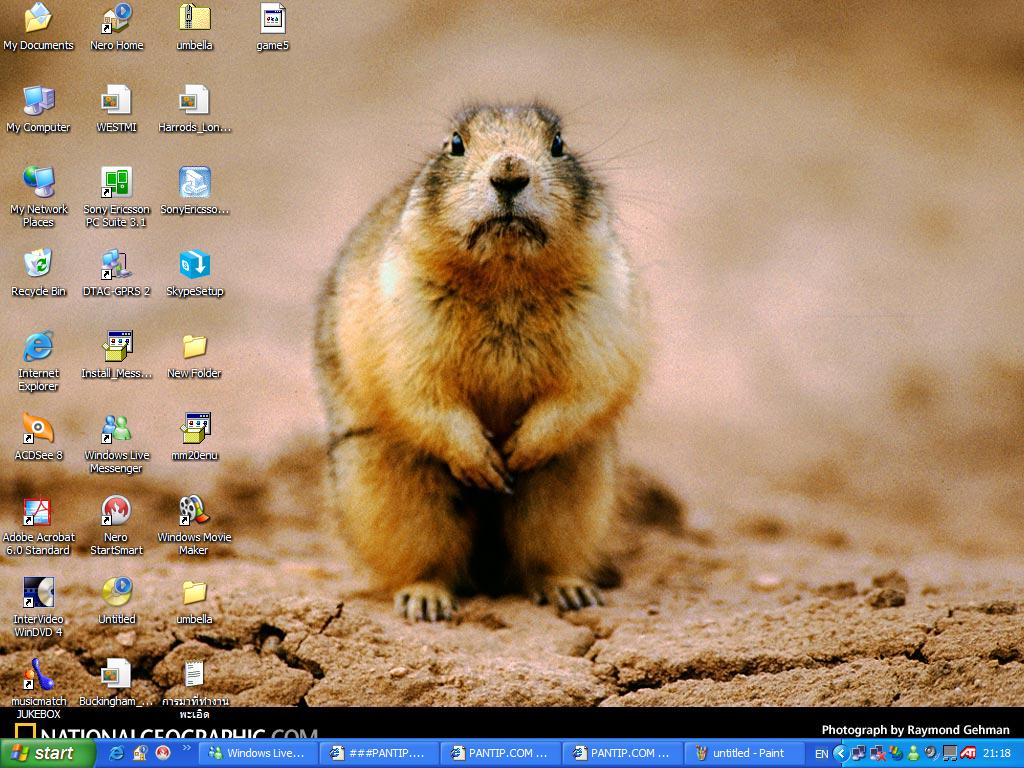Select Adobe Acrobat 6.0 Standard shortcut

(x=39, y=526)
